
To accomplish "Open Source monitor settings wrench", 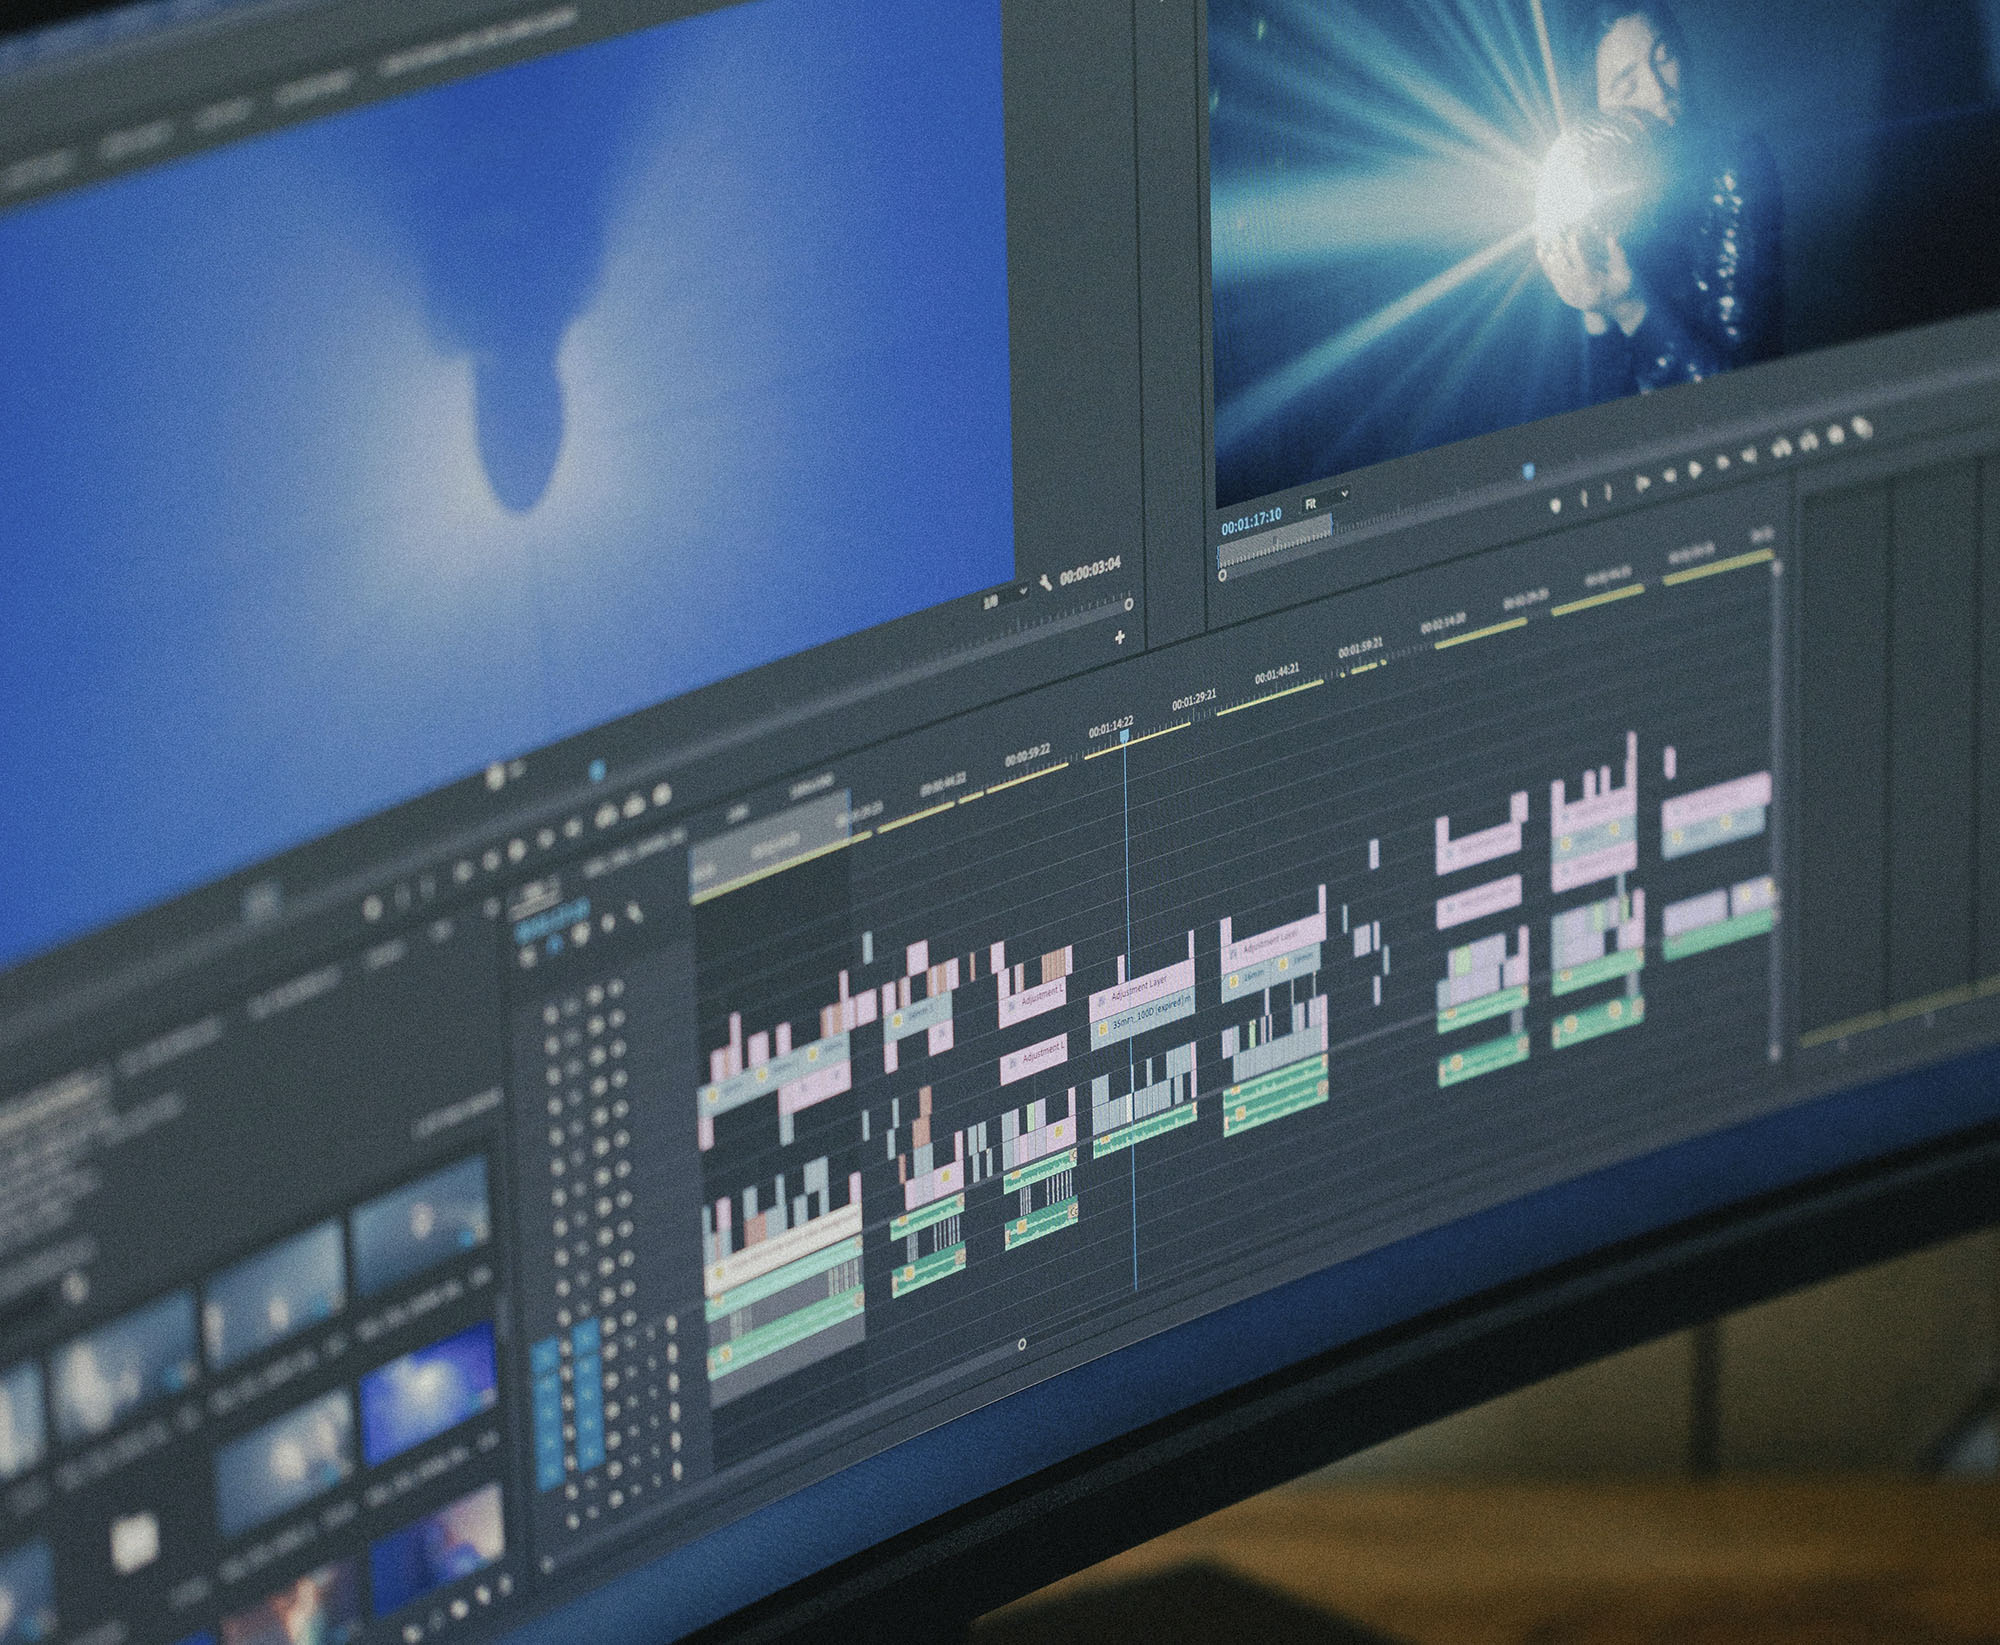I will [1046, 581].
